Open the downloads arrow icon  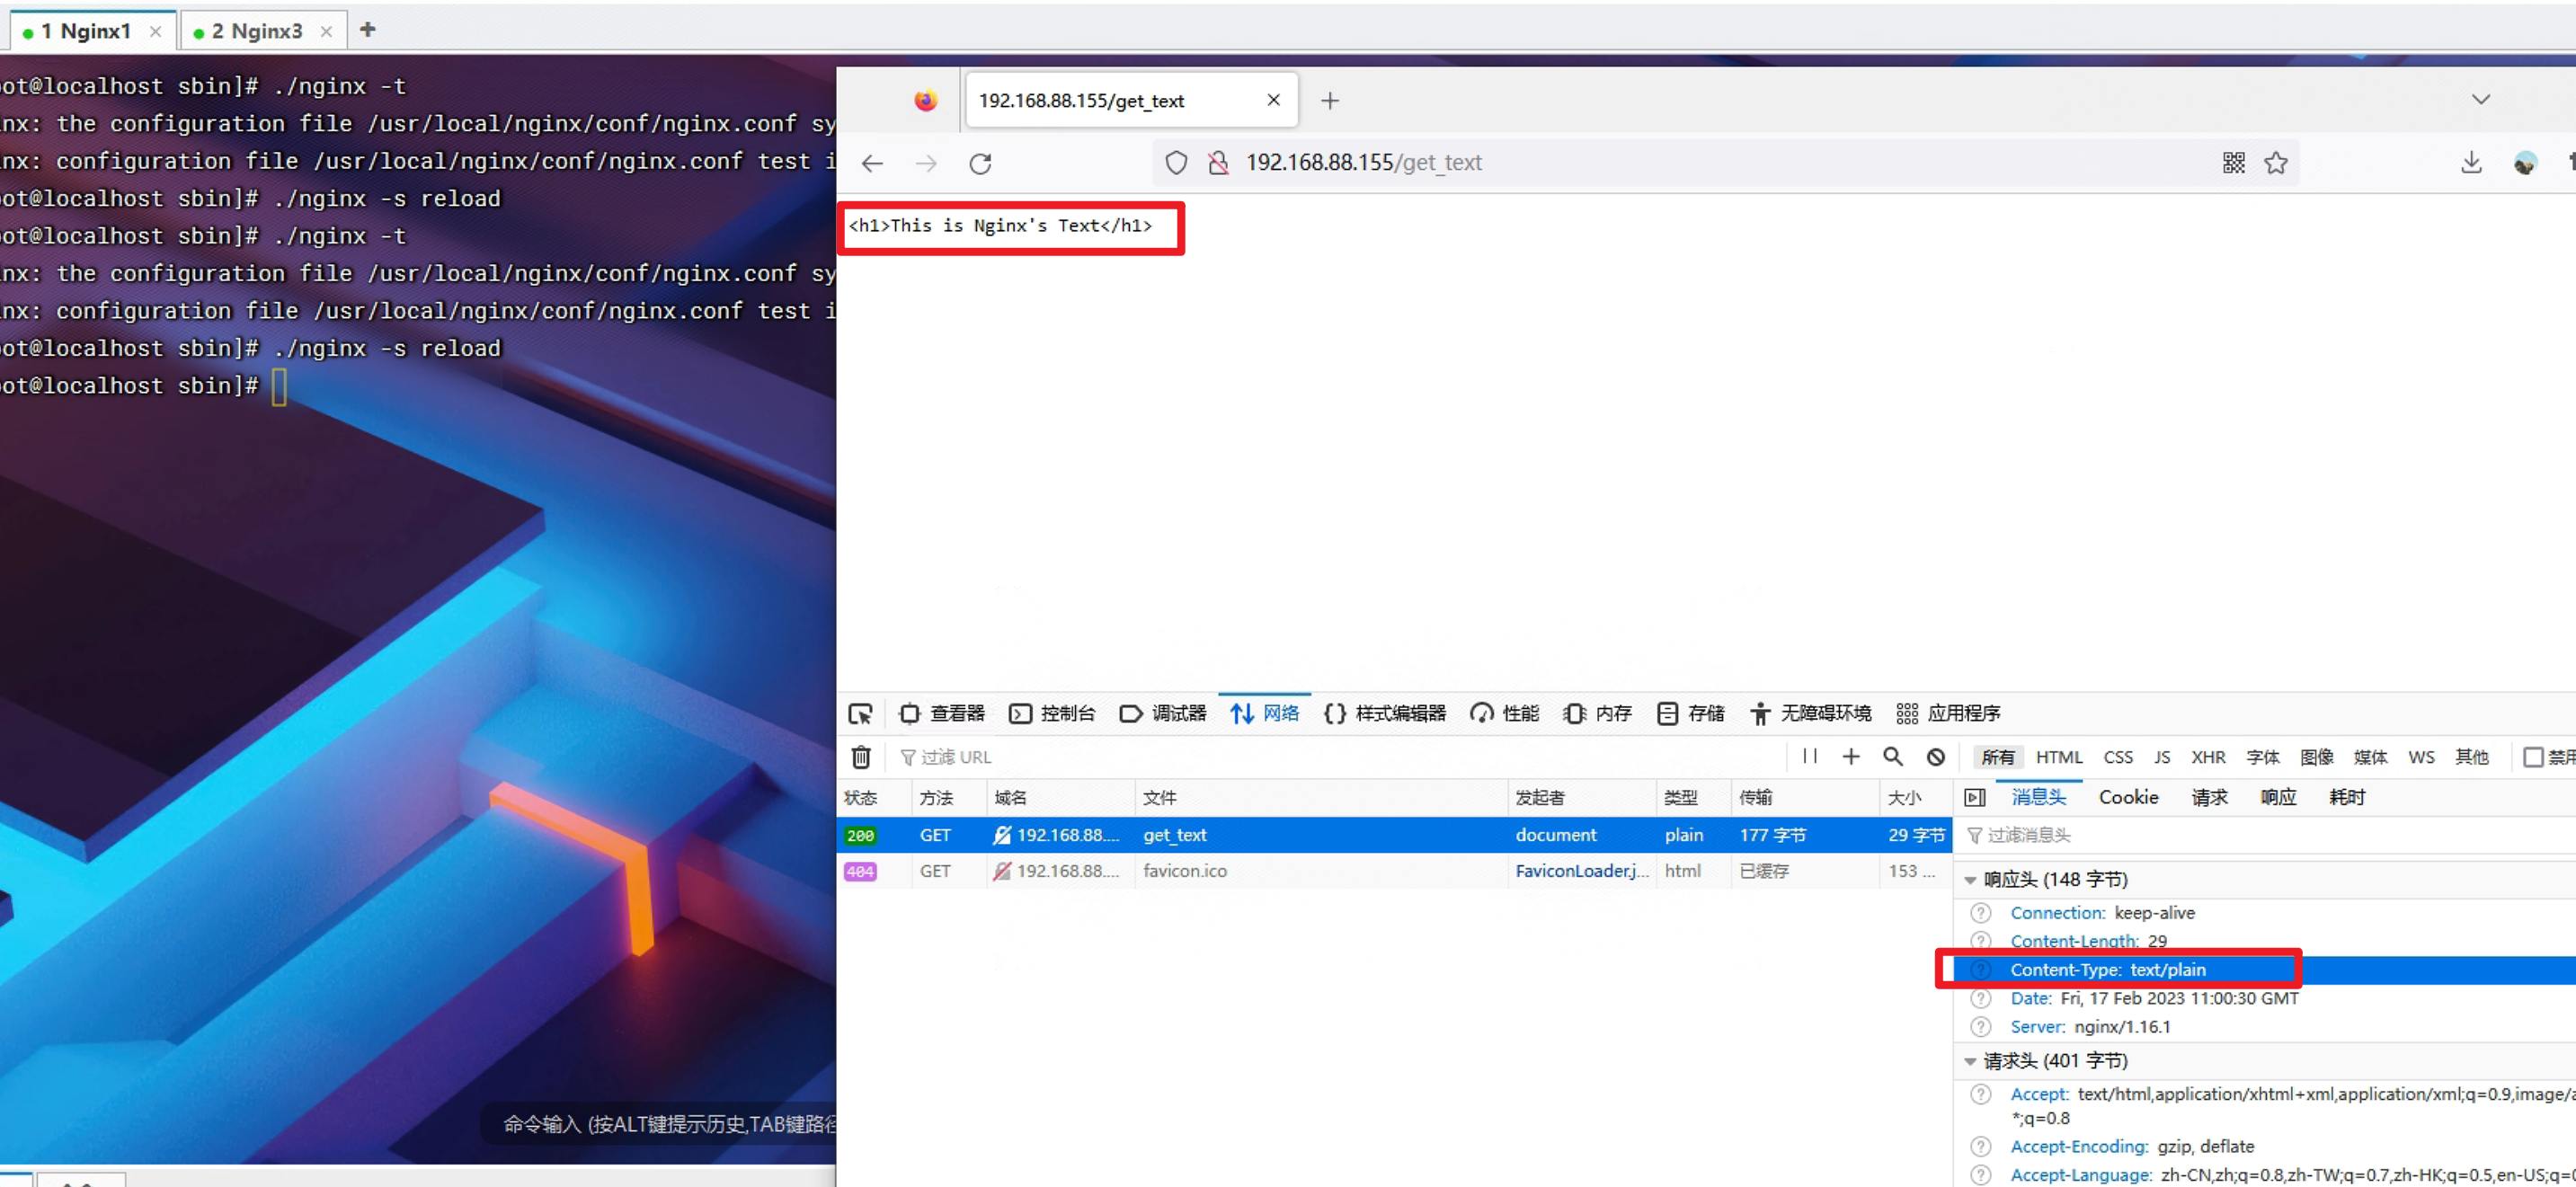click(x=2471, y=163)
